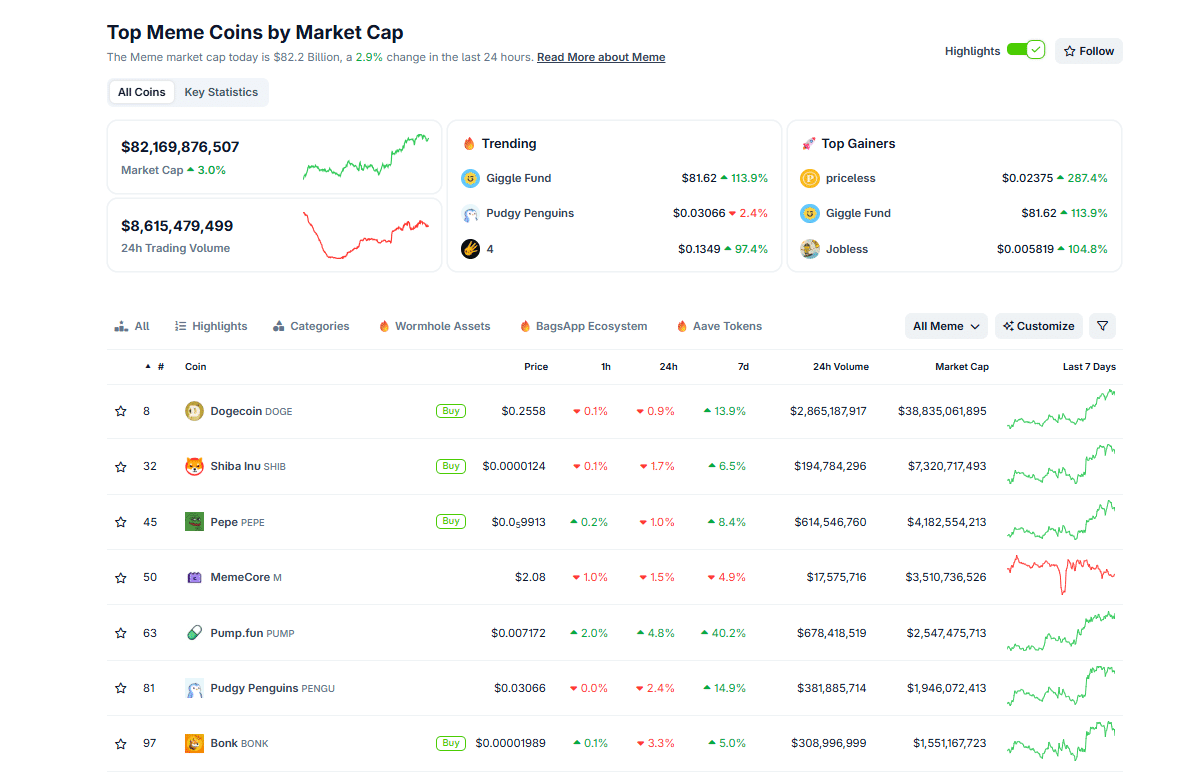Viewport: 1199px width, 775px height.
Task: Star Dogecoin as a favorite
Action: pyautogui.click(x=121, y=410)
